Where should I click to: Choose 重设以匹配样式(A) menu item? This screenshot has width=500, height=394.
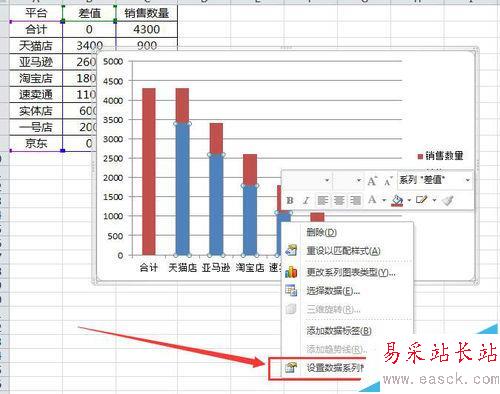coord(347,250)
